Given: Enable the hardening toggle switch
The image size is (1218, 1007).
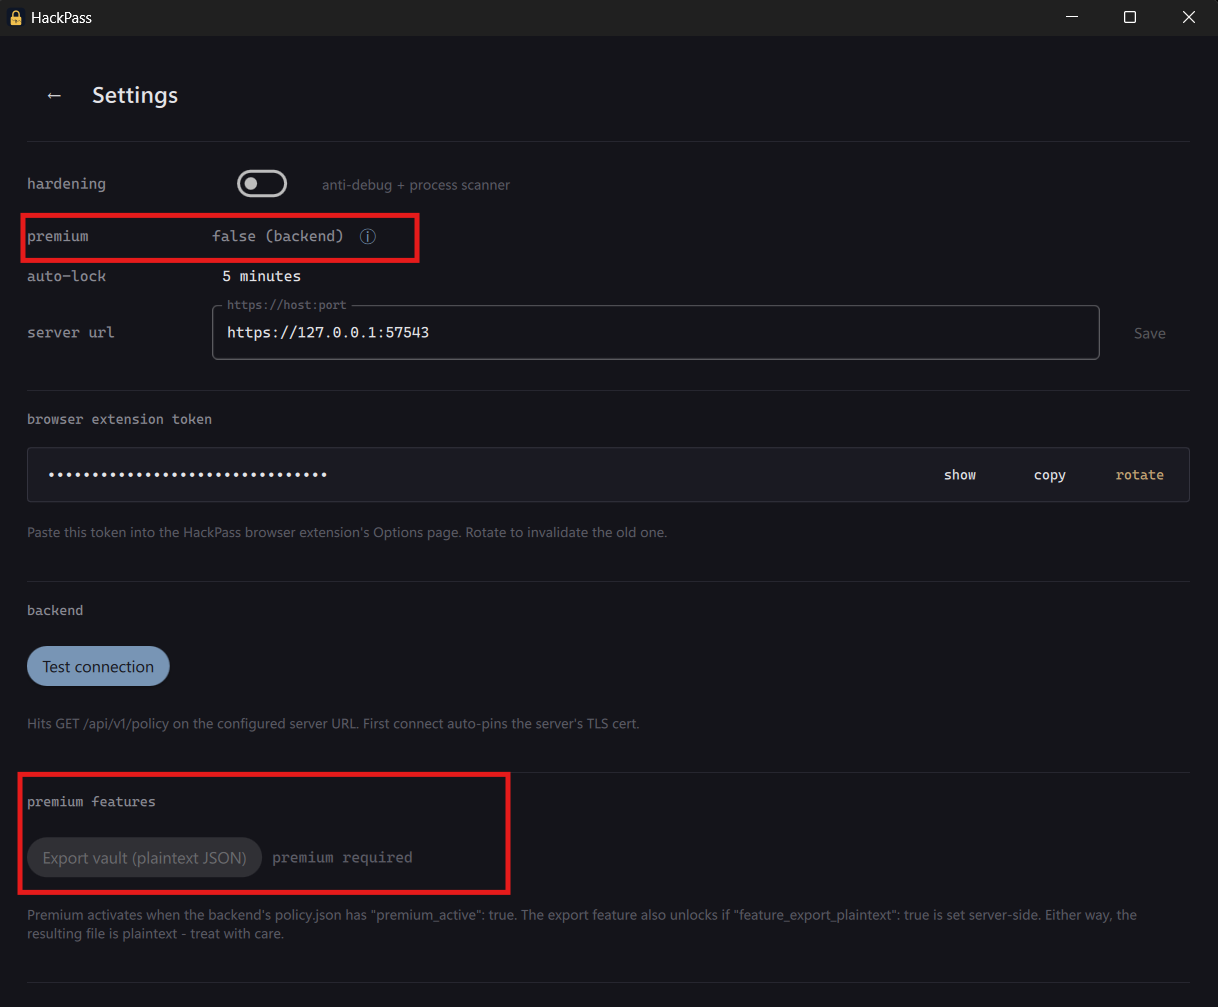Looking at the screenshot, I should [x=262, y=184].
